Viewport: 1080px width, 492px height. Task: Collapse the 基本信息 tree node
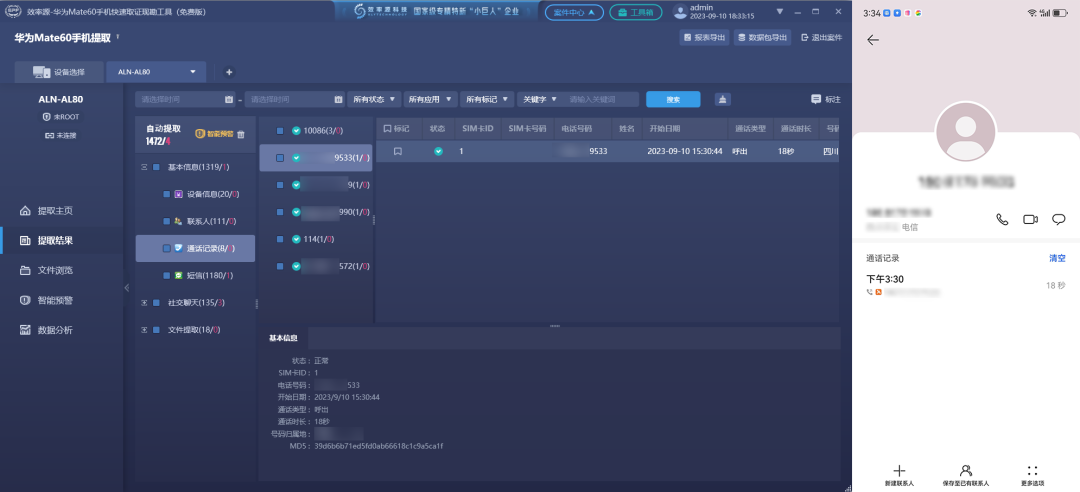coord(144,167)
